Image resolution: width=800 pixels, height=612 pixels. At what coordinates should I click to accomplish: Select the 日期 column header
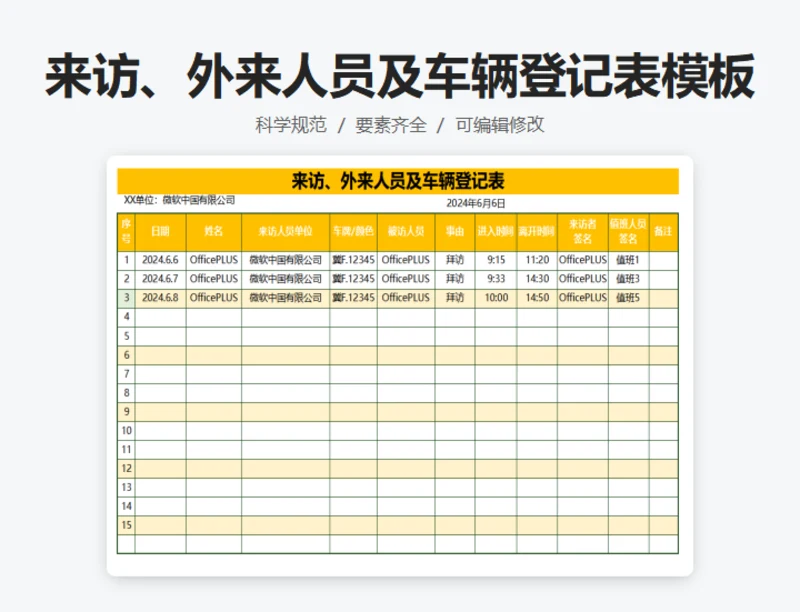pyautogui.click(x=160, y=232)
